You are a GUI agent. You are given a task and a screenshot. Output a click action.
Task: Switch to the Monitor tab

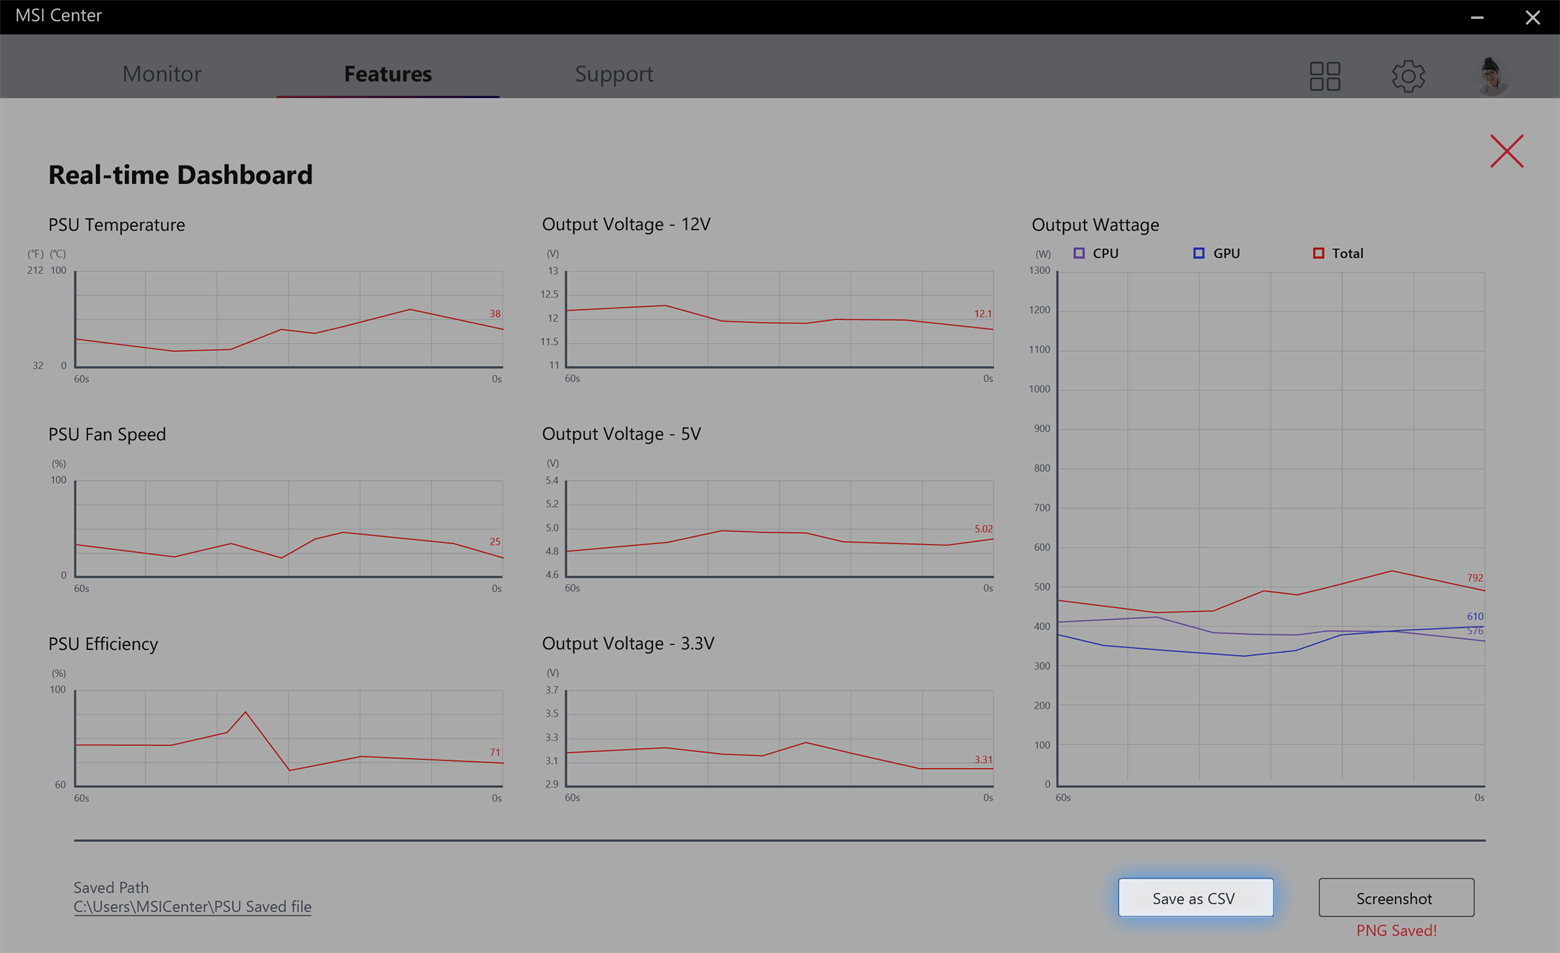pos(161,73)
